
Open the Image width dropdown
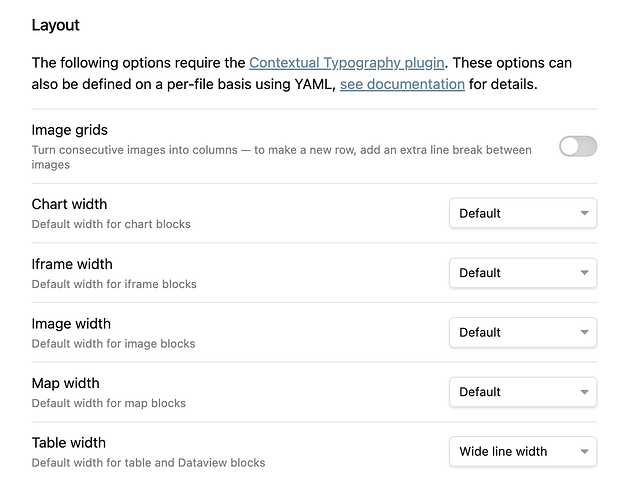(x=522, y=332)
